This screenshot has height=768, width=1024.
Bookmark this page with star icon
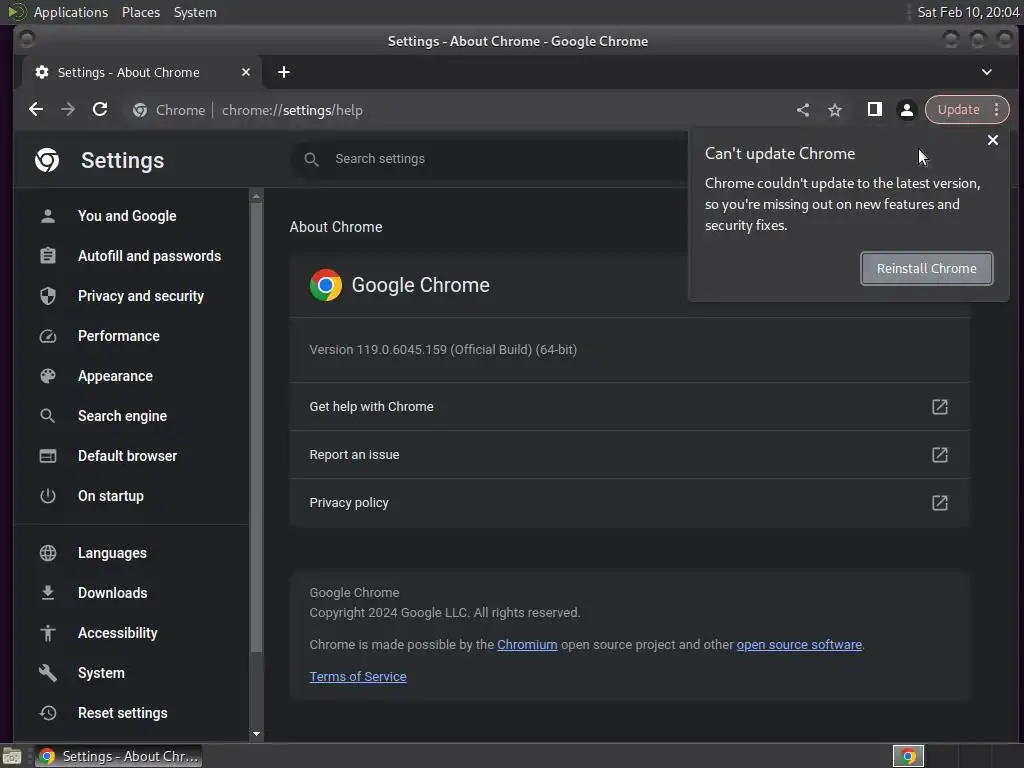point(835,110)
